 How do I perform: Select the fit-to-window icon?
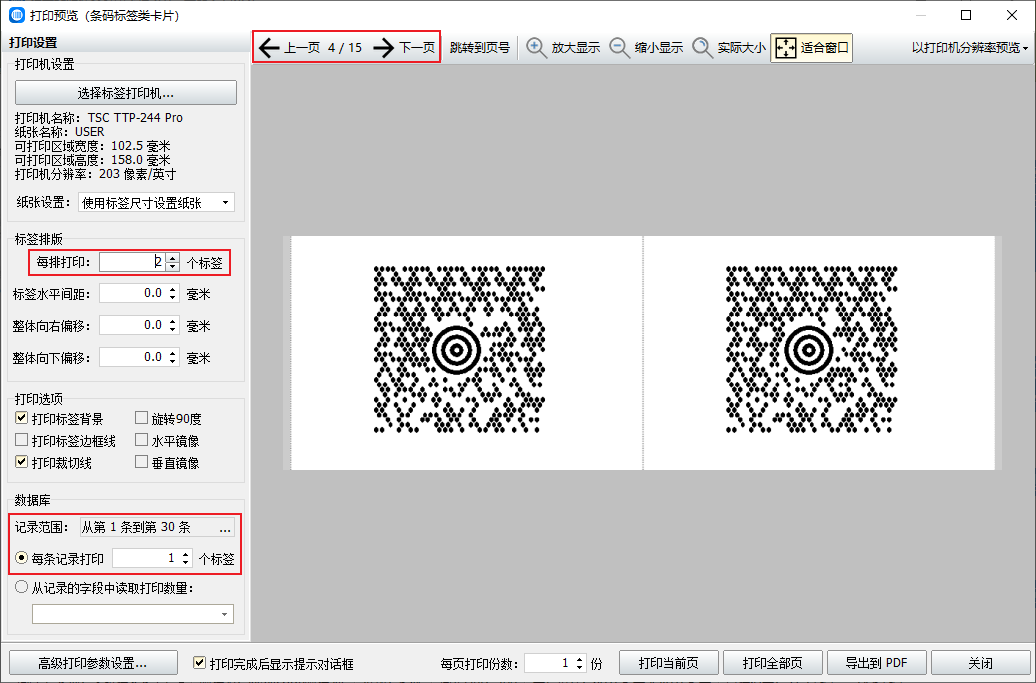click(786, 48)
